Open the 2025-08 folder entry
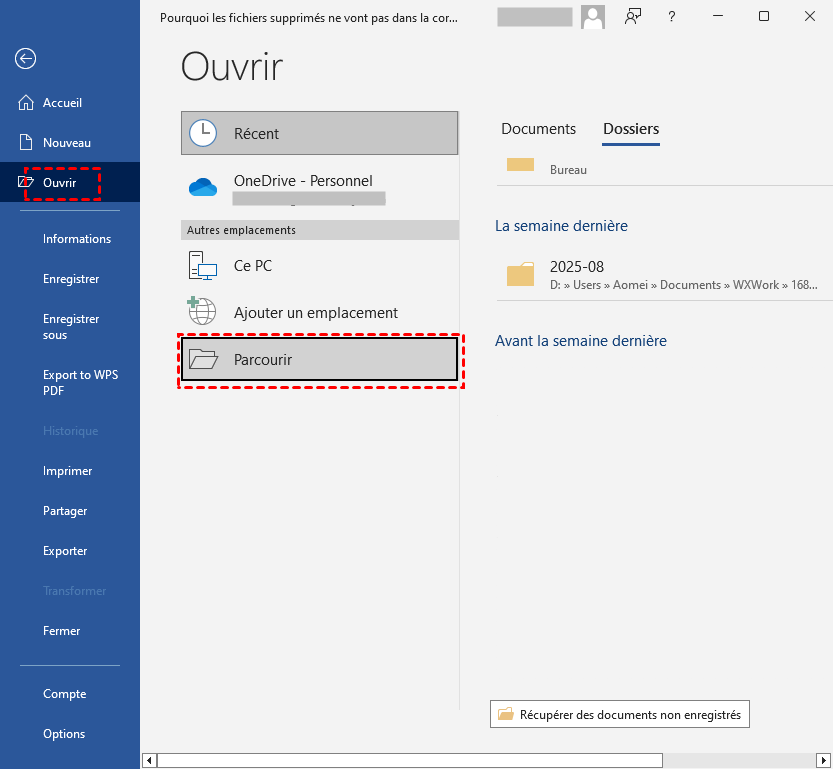 [x=664, y=275]
